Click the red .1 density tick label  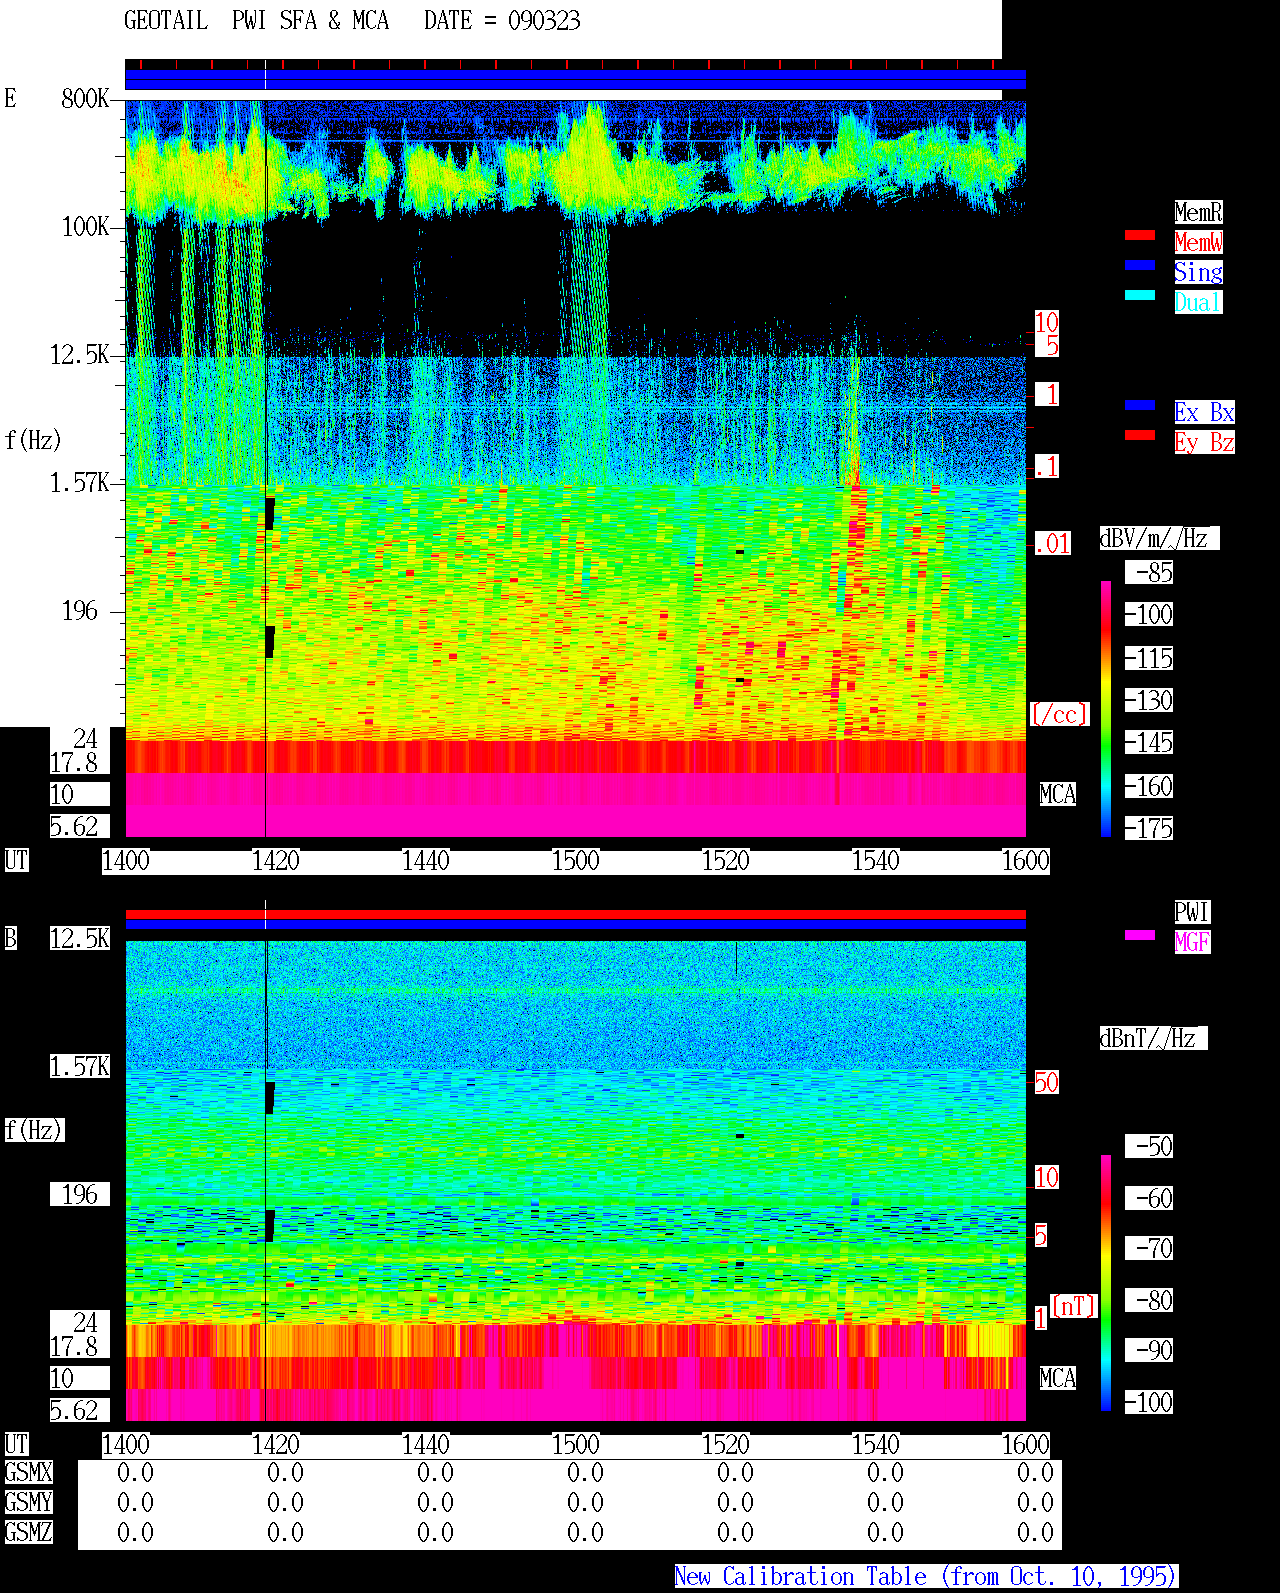pos(1047,466)
